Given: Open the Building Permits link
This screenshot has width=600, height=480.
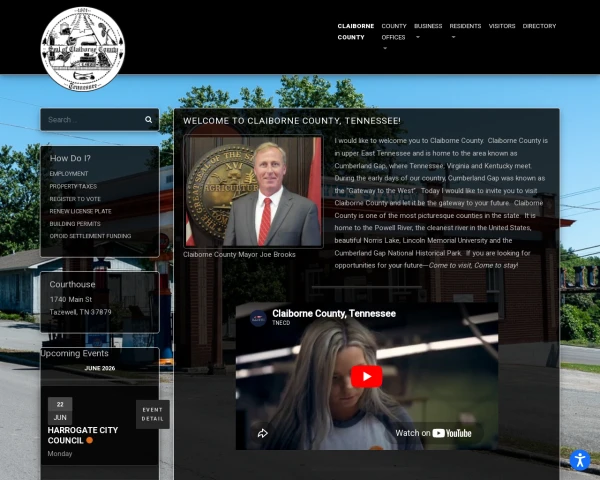Looking at the screenshot, I should pyautogui.click(x=75, y=224).
